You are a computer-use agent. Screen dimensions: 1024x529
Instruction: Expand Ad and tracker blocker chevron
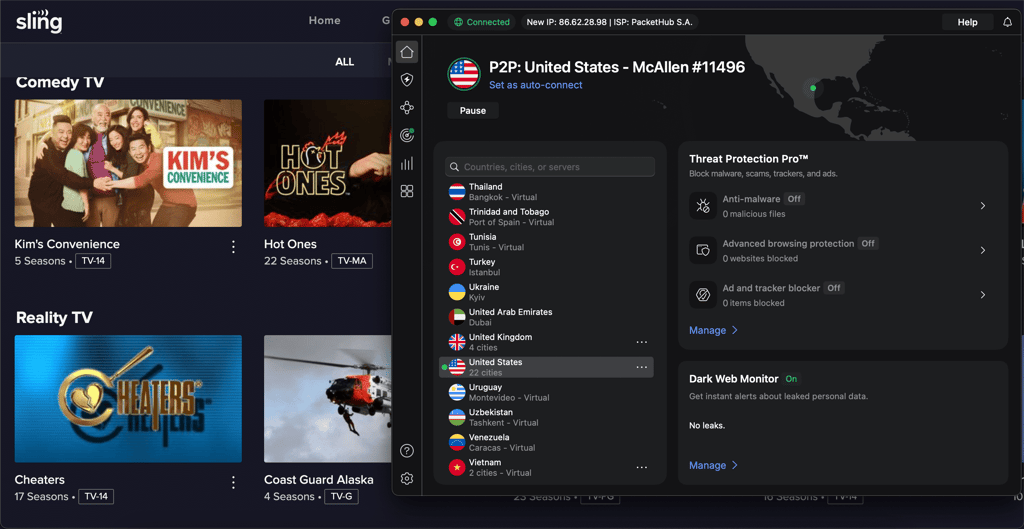983,295
